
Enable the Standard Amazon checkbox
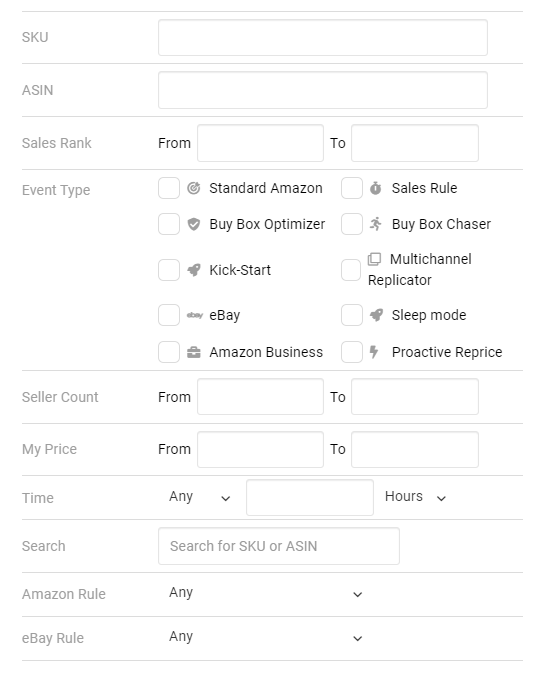[x=169, y=188]
